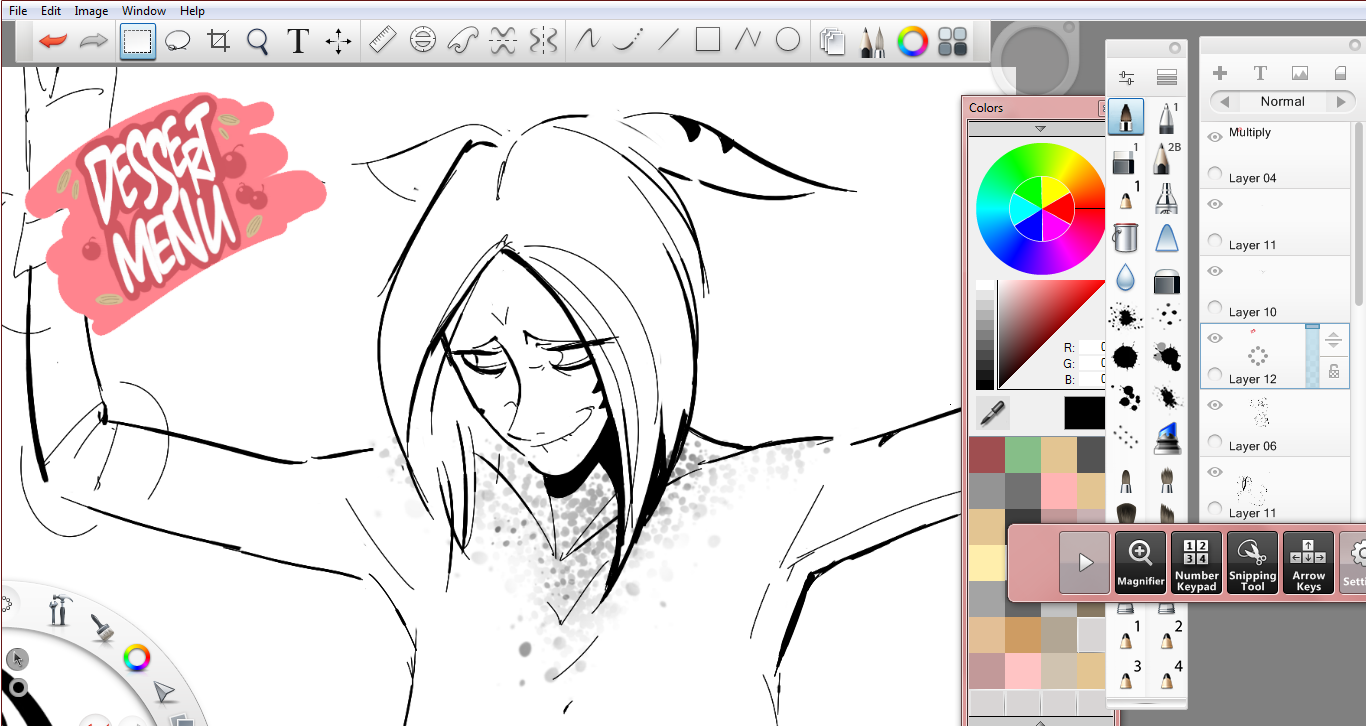This screenshot has height=726, width=1366.
Task: Add a new layer with plus icon
Action: coord(1220,73)
